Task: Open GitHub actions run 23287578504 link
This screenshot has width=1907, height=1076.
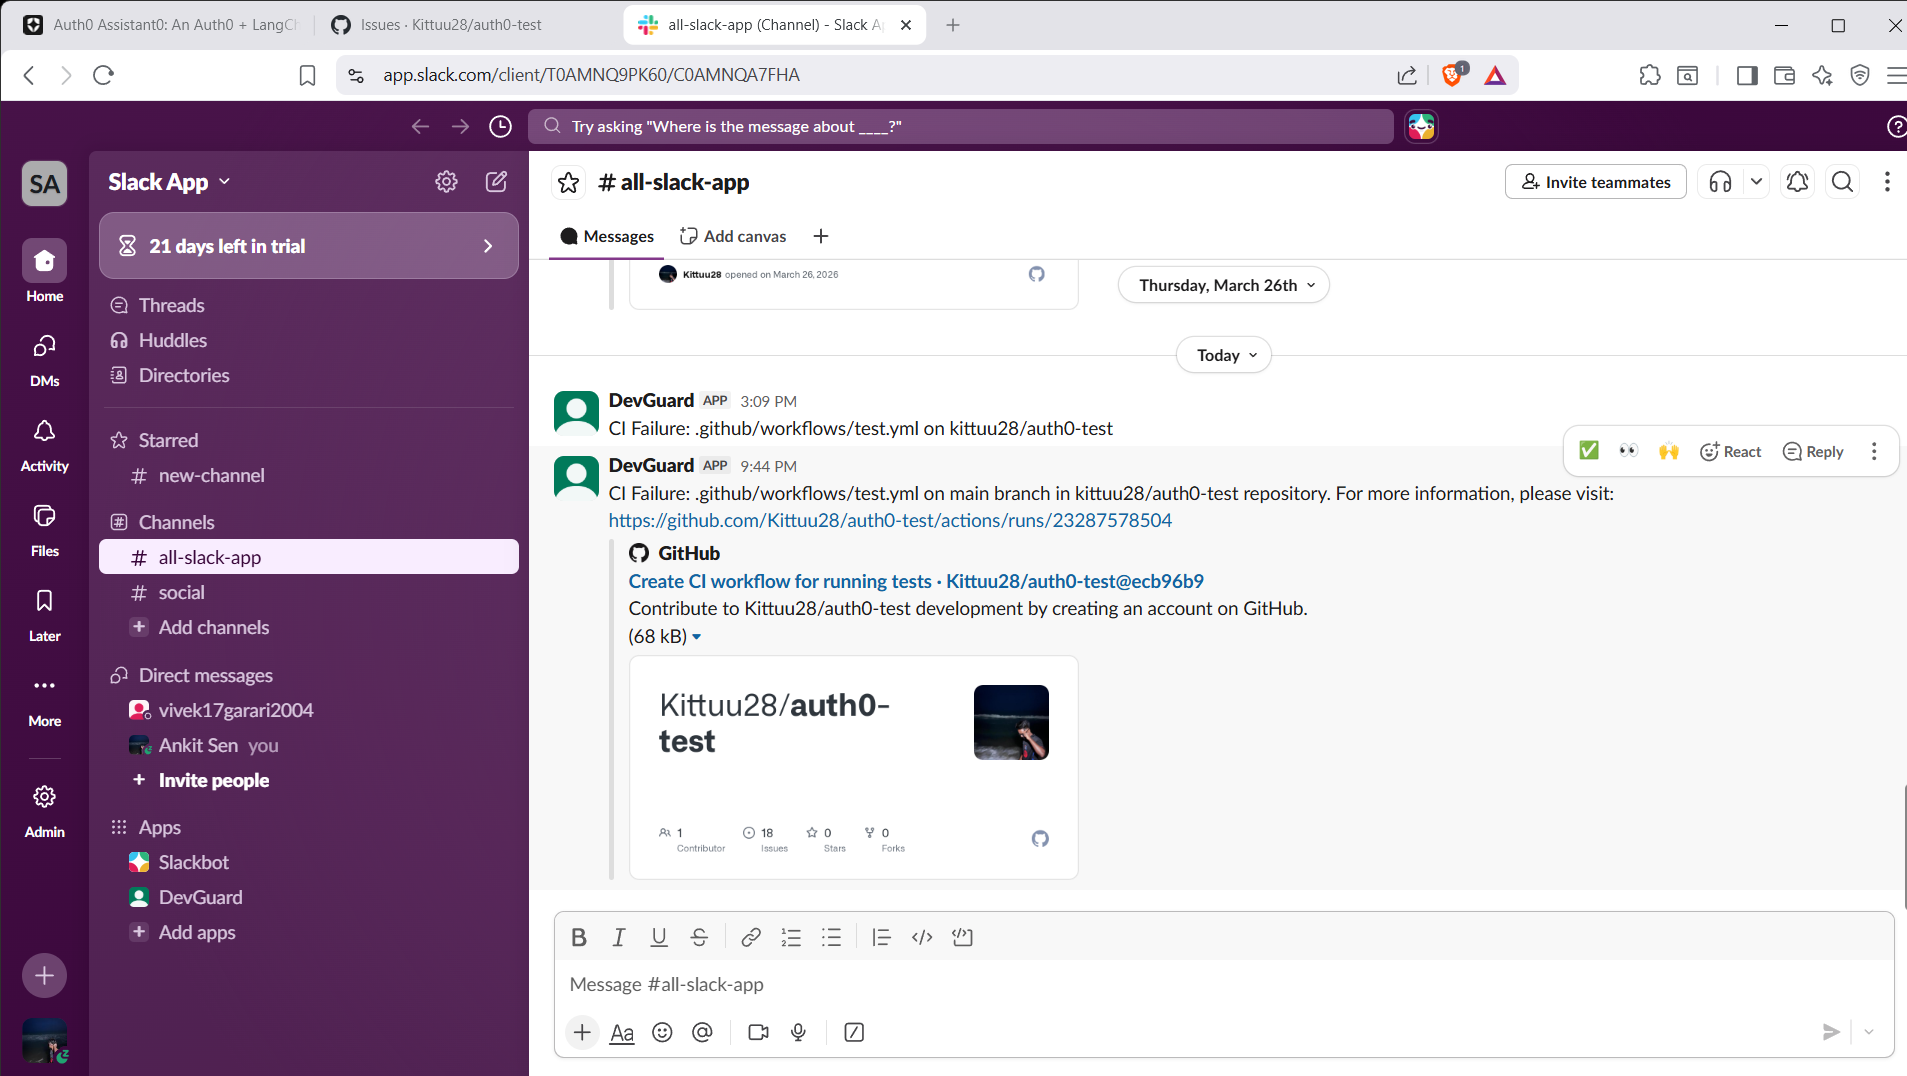Action: [890, 520]
